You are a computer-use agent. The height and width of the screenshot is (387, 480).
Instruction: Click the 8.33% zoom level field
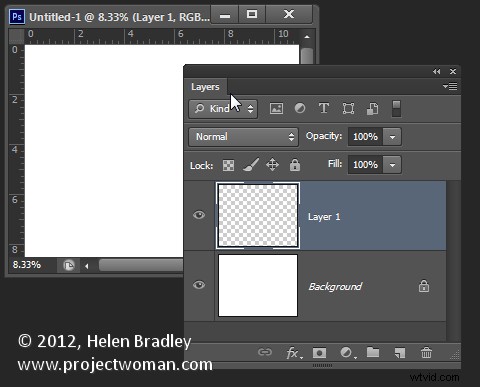(x=32, y=265)
